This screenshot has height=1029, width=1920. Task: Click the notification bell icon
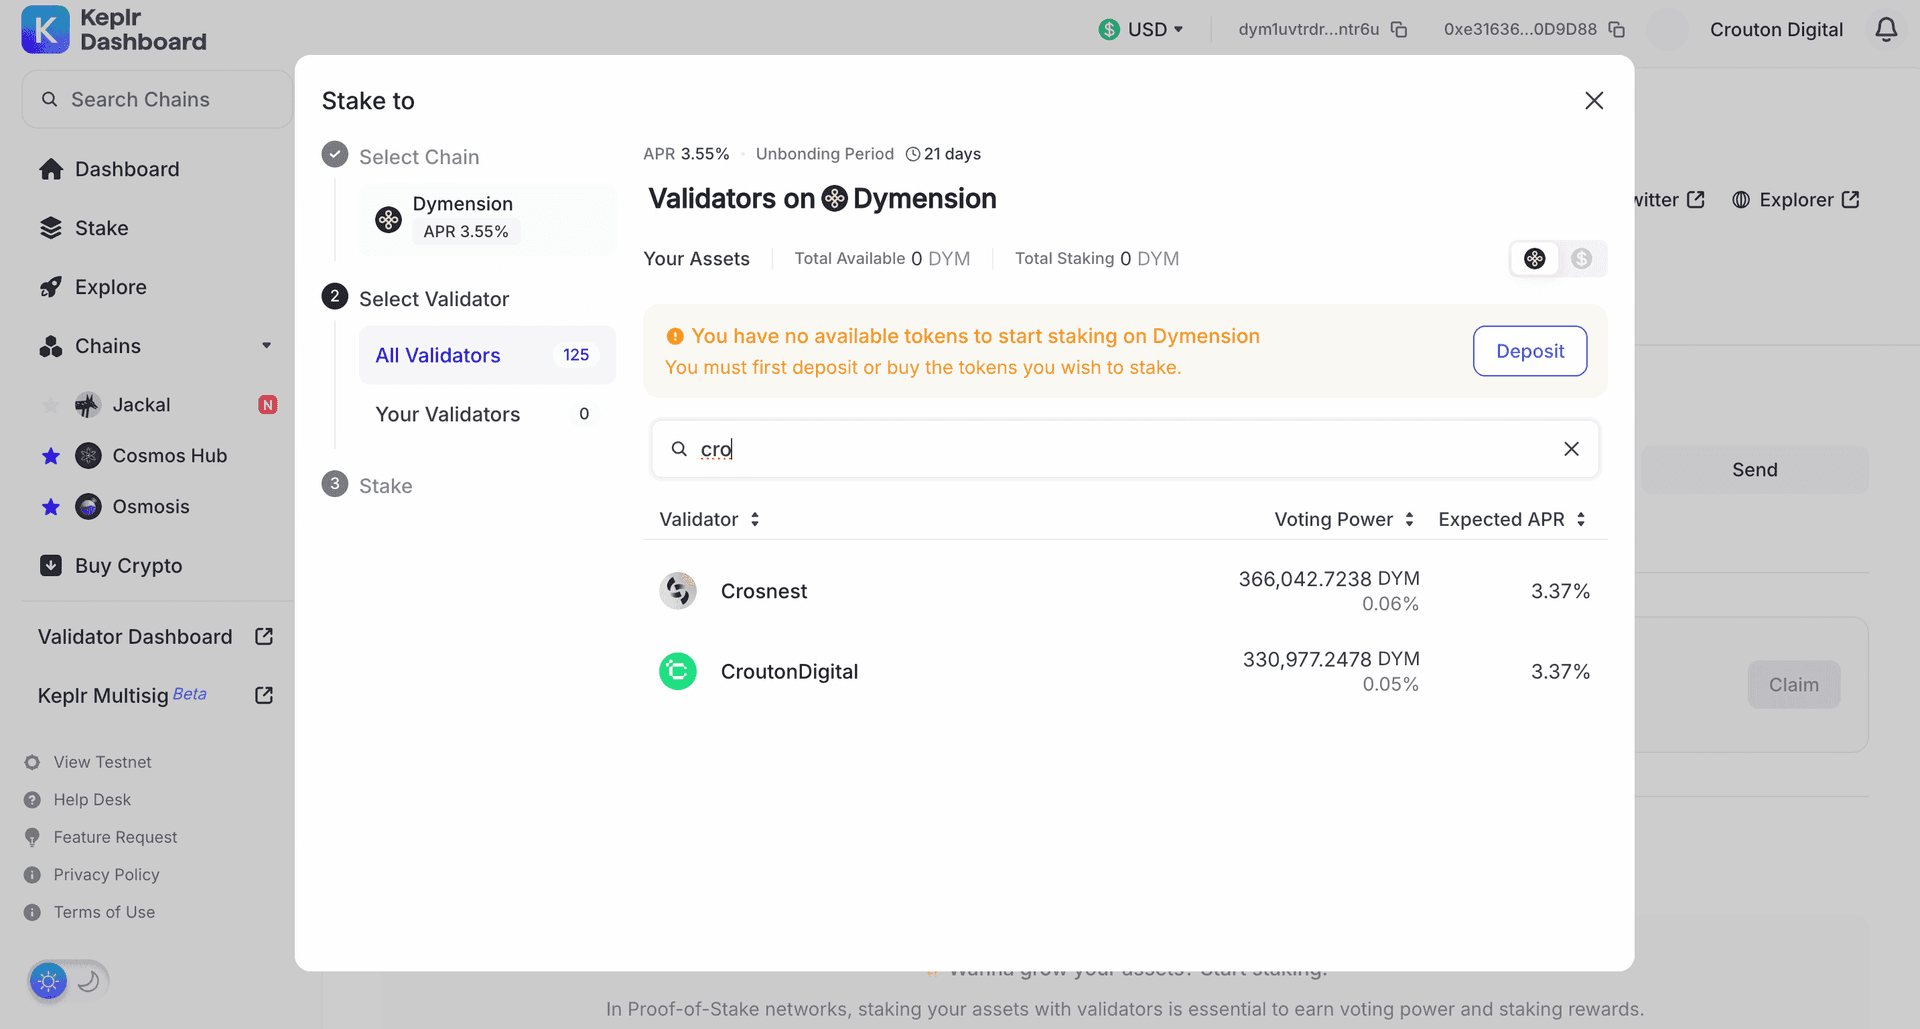(x=1885, y=30)
